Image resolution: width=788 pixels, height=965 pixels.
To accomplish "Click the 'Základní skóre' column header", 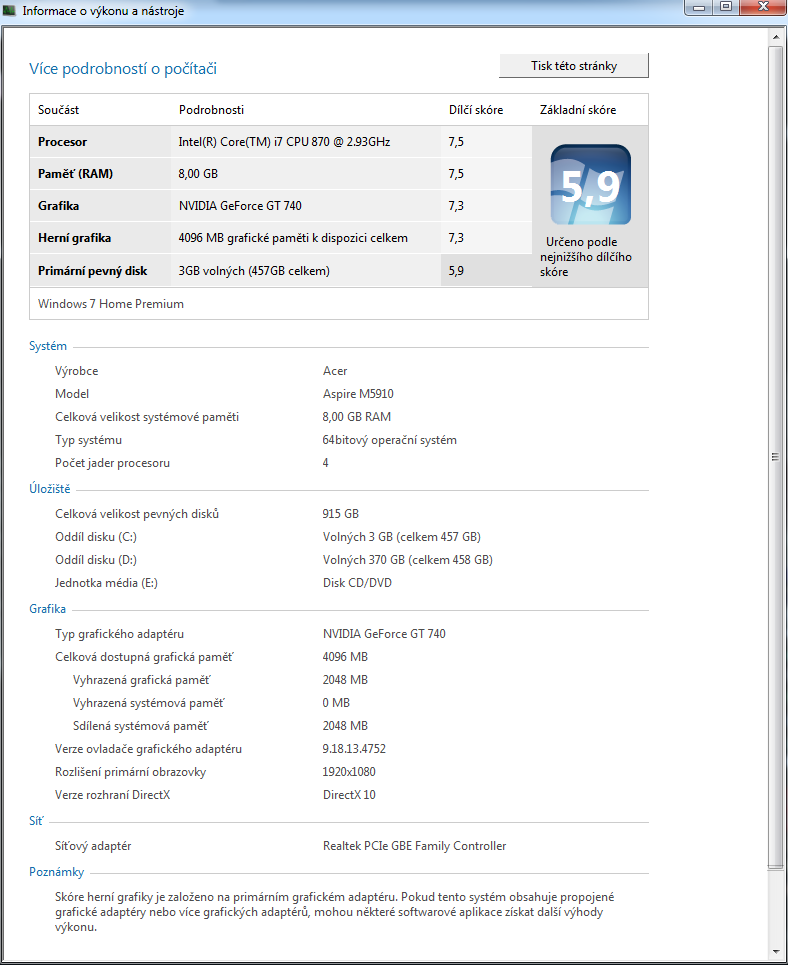I will tap(578, 110).
